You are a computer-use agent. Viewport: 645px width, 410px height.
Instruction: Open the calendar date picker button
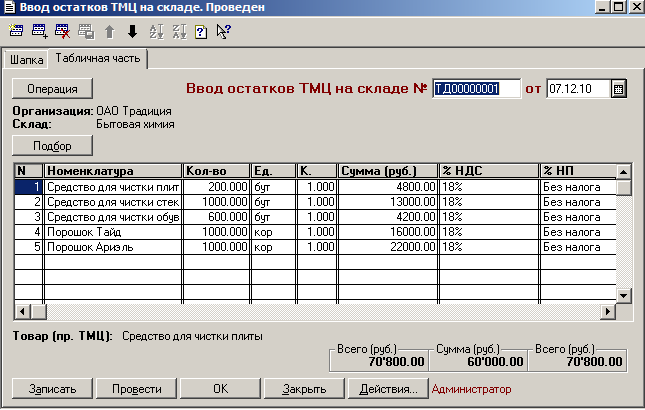coord(618,89)
